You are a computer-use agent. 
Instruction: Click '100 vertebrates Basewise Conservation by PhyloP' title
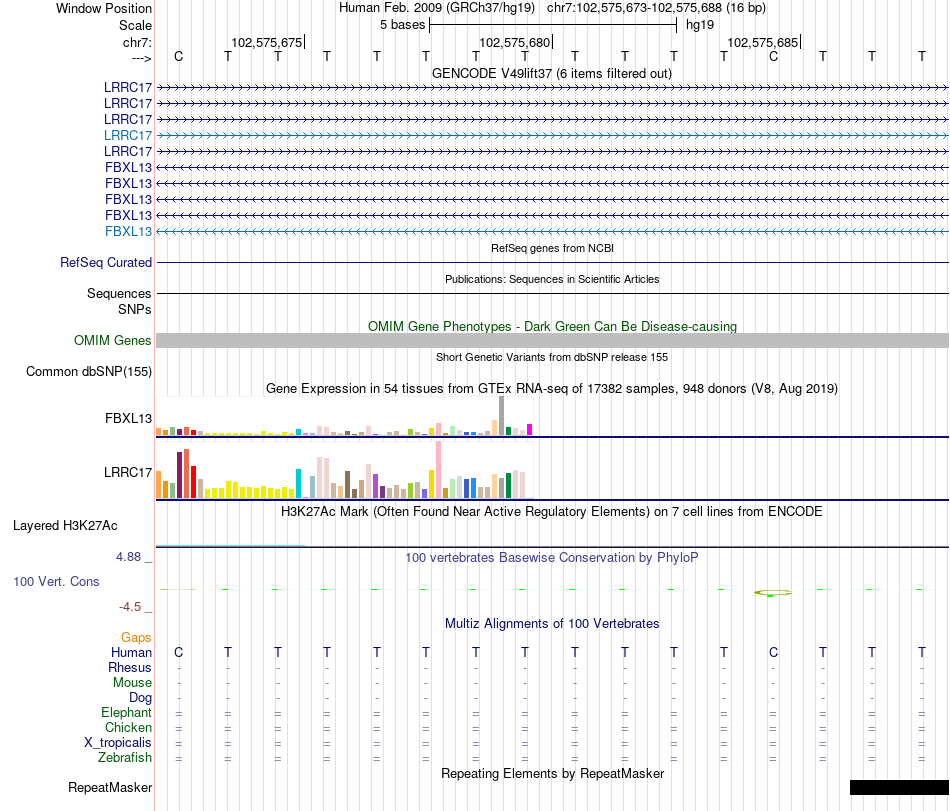click(x=552, y=557)
